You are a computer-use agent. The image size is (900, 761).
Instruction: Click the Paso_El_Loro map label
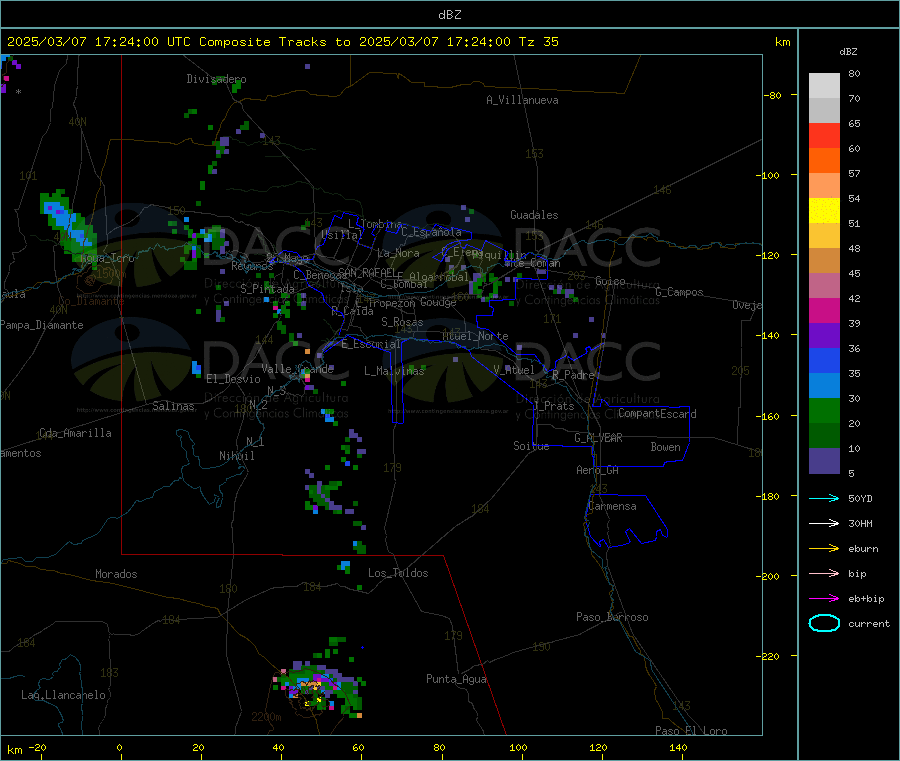(x=691, y=731)
